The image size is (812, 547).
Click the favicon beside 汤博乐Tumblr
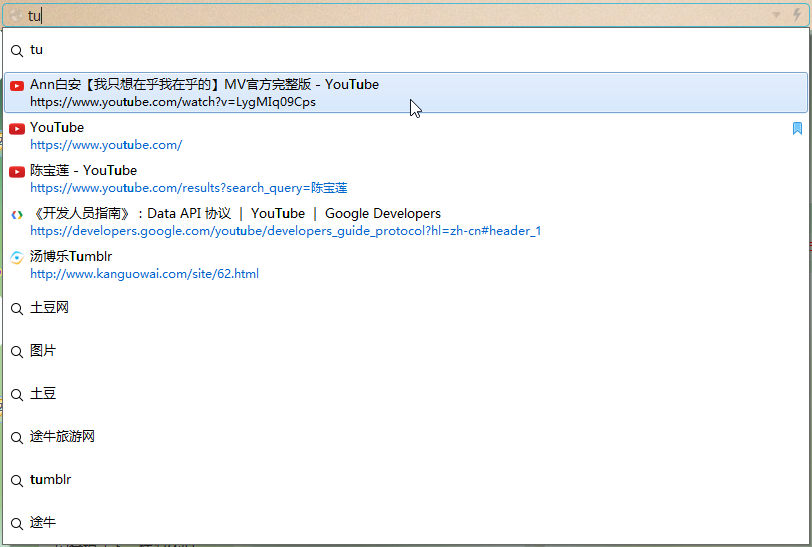coord(17,257)
